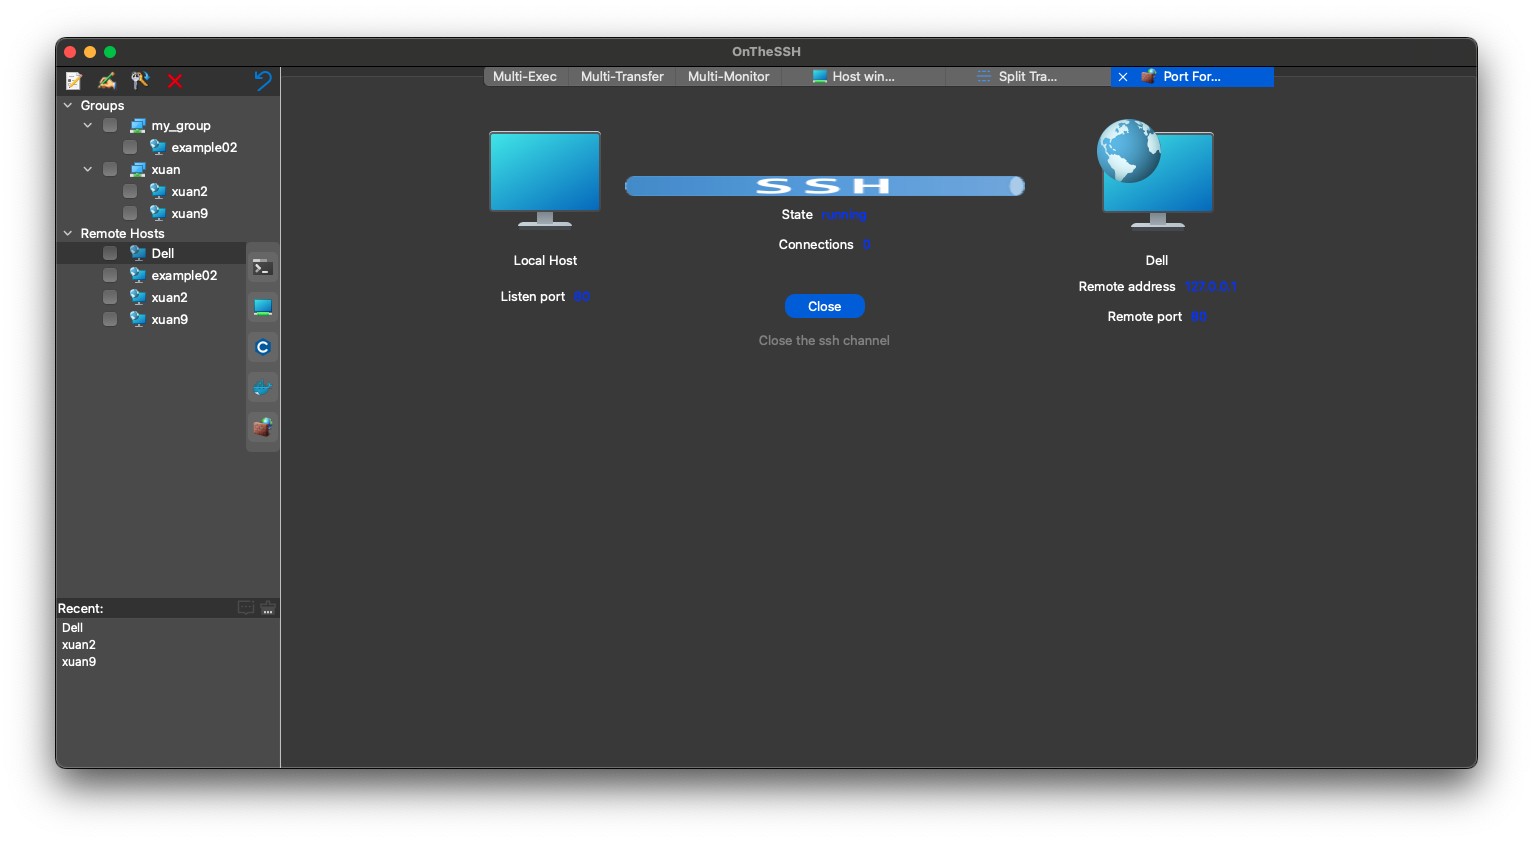Click the SSH channel progress bar

(824, 186)
